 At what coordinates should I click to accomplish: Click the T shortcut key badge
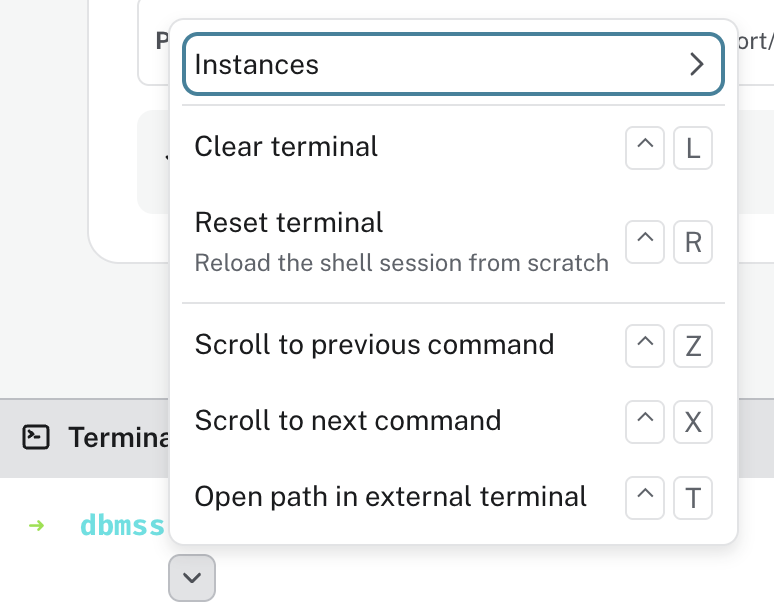[x=693, y=498]
